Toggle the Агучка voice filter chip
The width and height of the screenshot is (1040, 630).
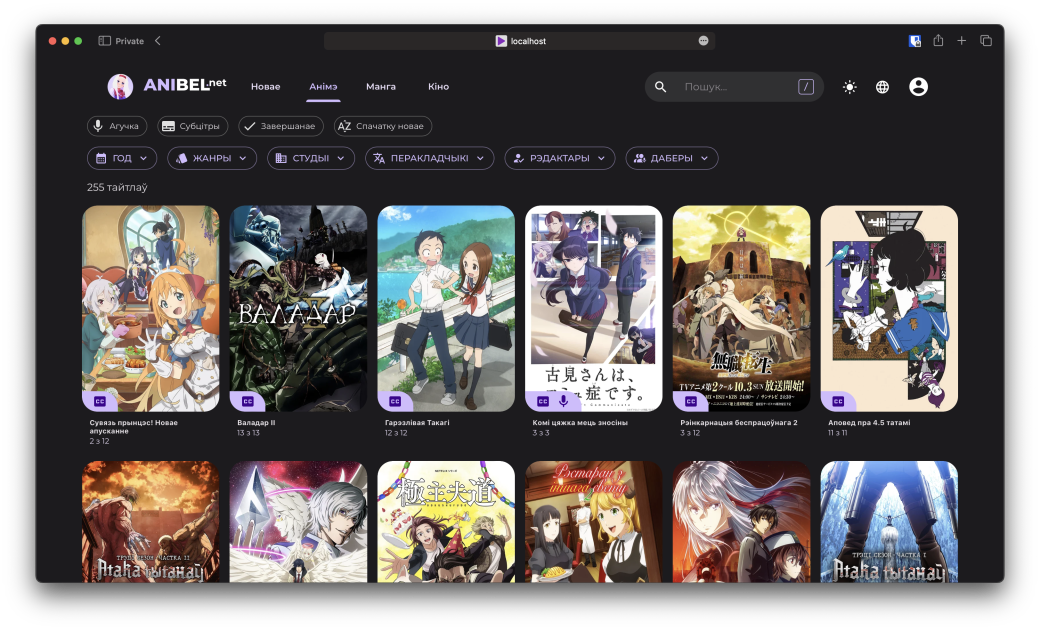[117, 126]
